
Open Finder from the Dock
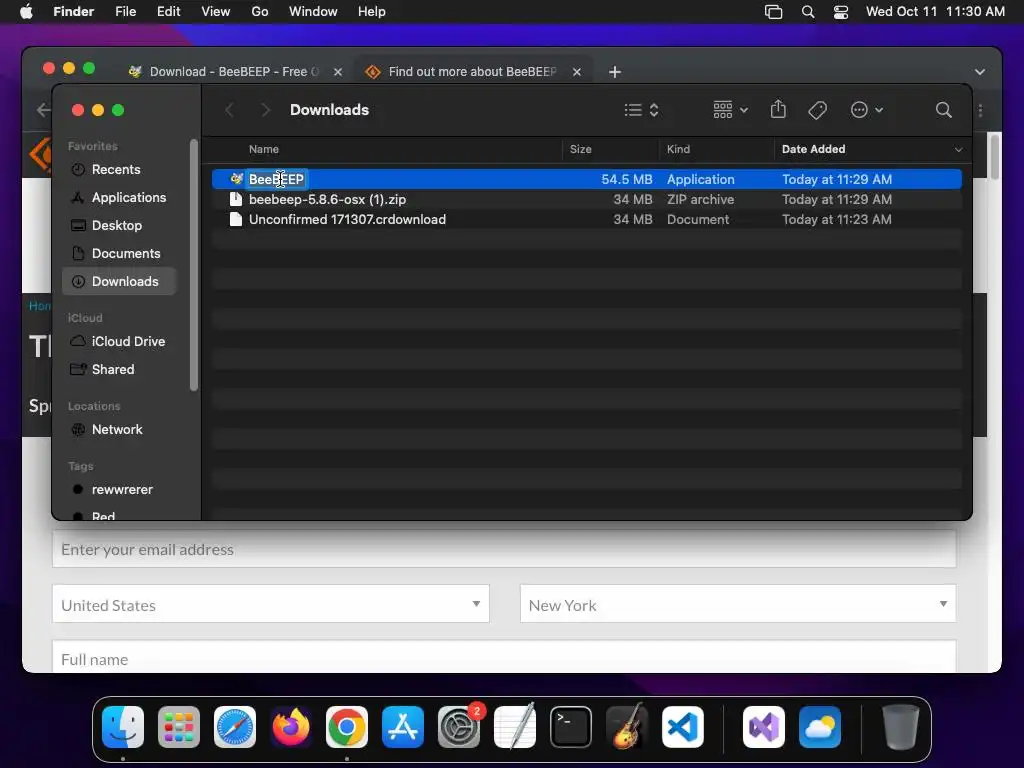pos(123,726)
